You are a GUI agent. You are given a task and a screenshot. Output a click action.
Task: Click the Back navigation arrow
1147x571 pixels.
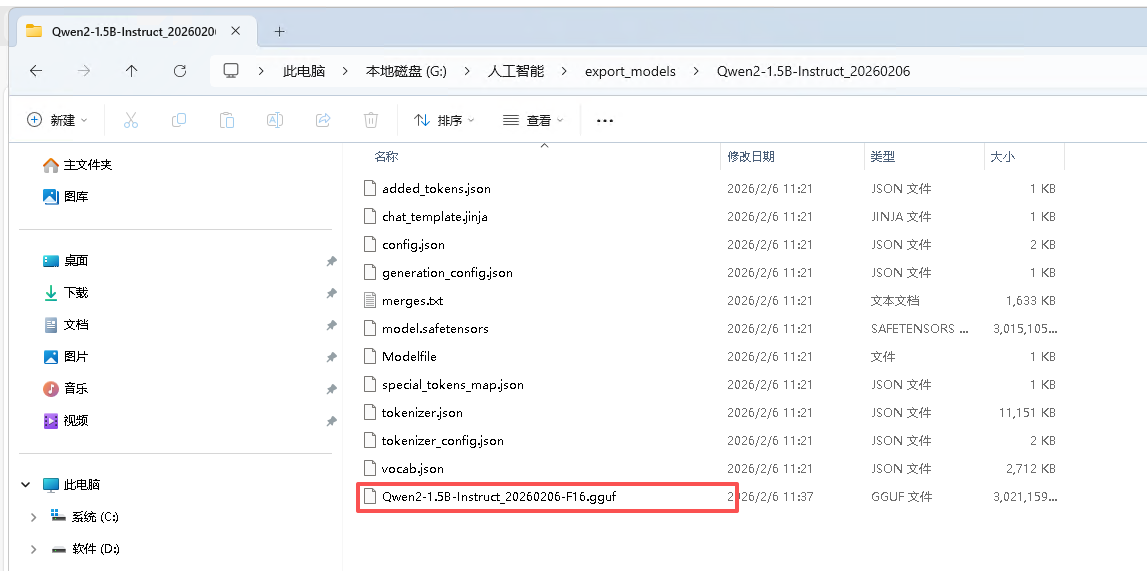pyautogui.click(x=36, y=71)
